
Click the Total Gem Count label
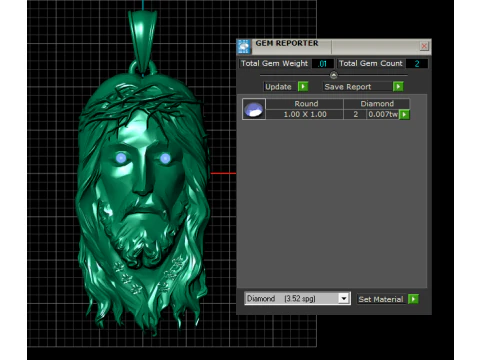pyautogui.click(x=371, y=63)
